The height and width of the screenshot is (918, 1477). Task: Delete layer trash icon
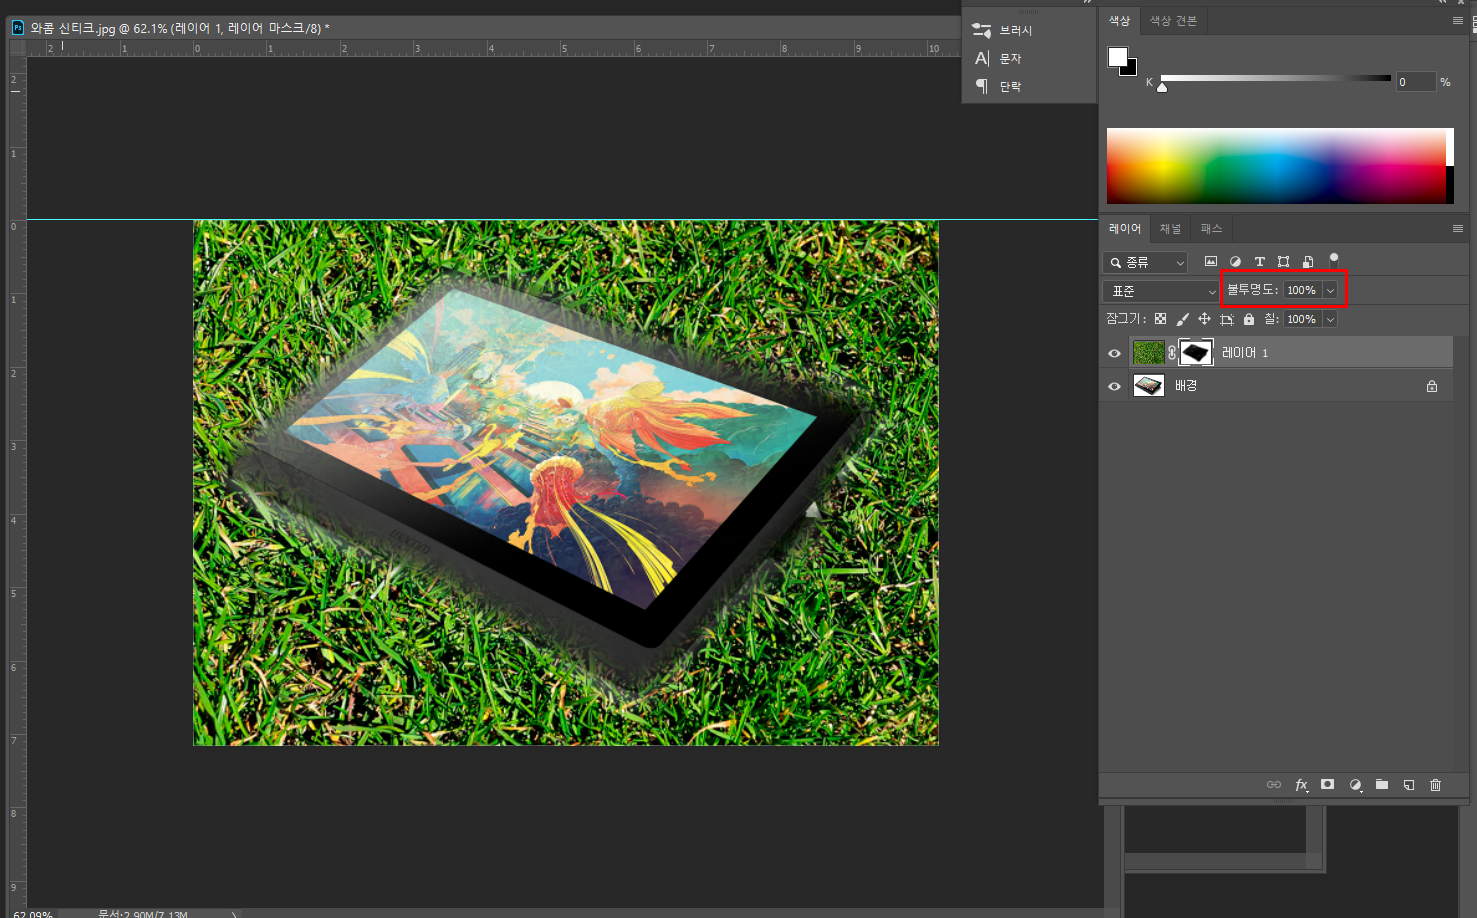tap(1435, 785)
